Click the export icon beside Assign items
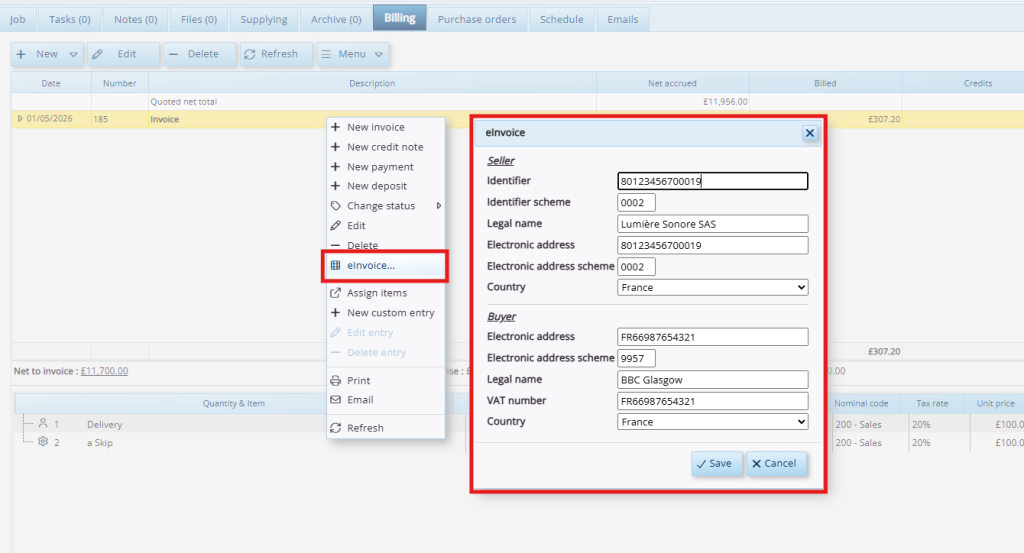1024x553 pixels. [x=335, y=292]
